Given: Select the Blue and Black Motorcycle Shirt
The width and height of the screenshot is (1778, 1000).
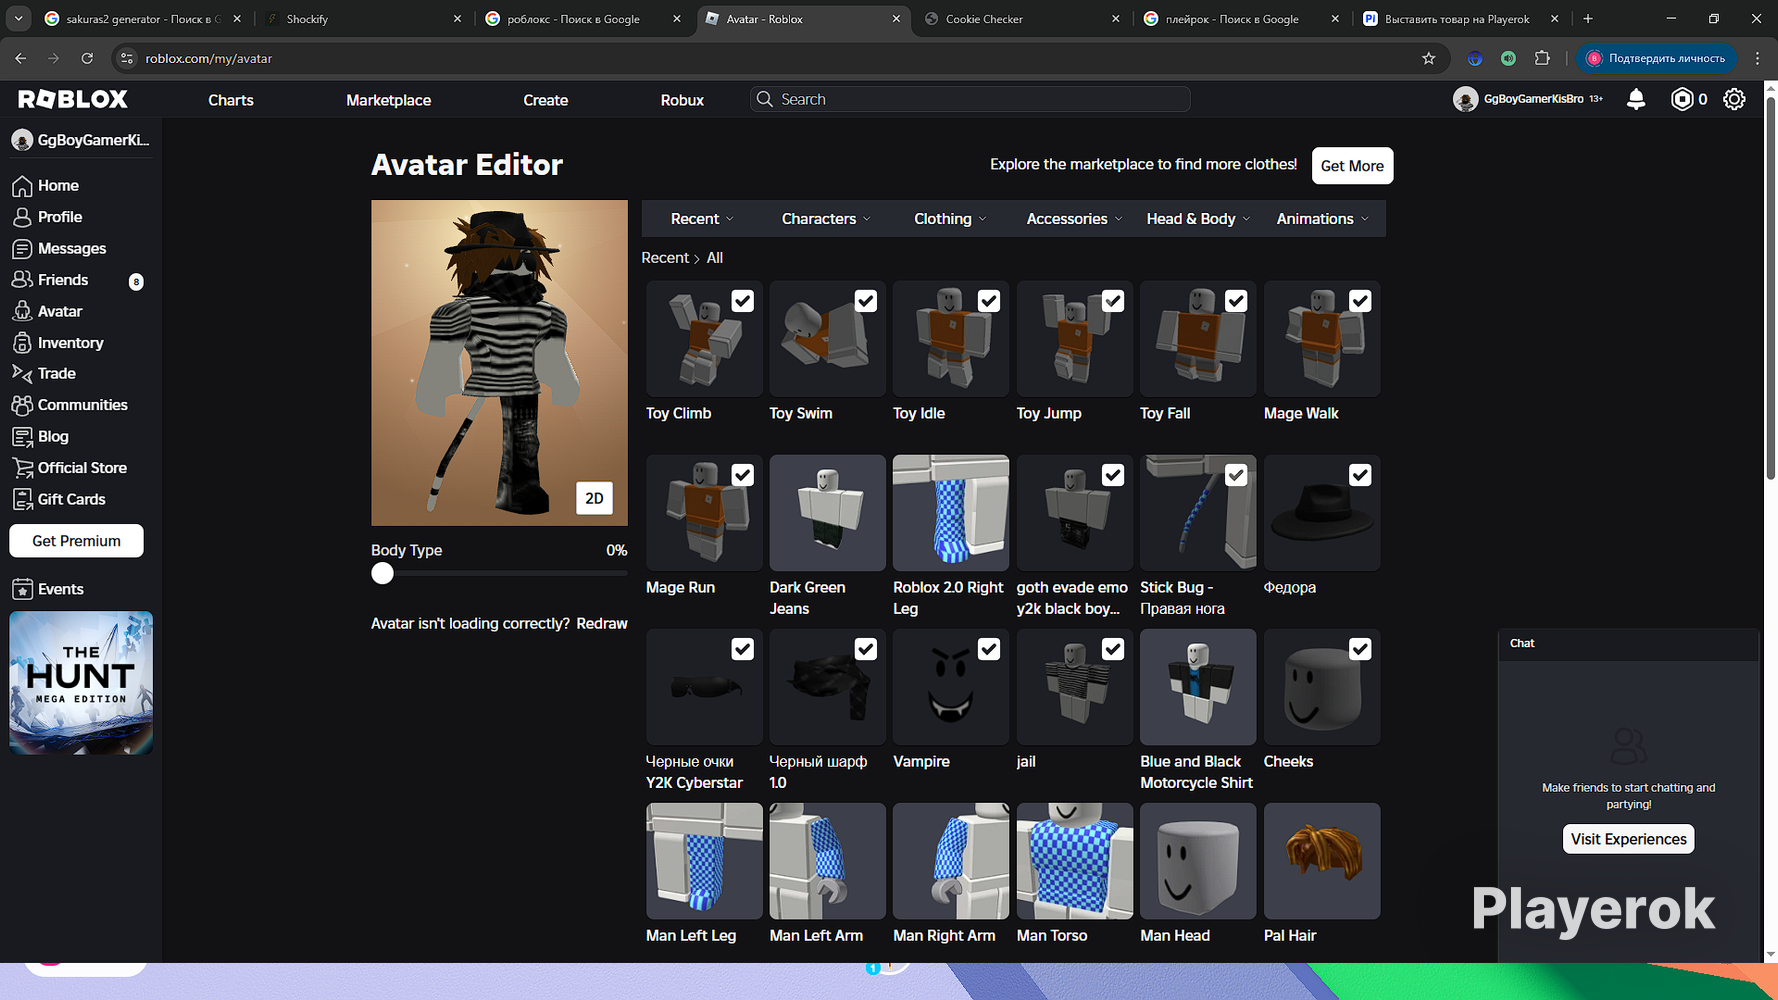Looking at the screenshot, I should pos(1198,687).
